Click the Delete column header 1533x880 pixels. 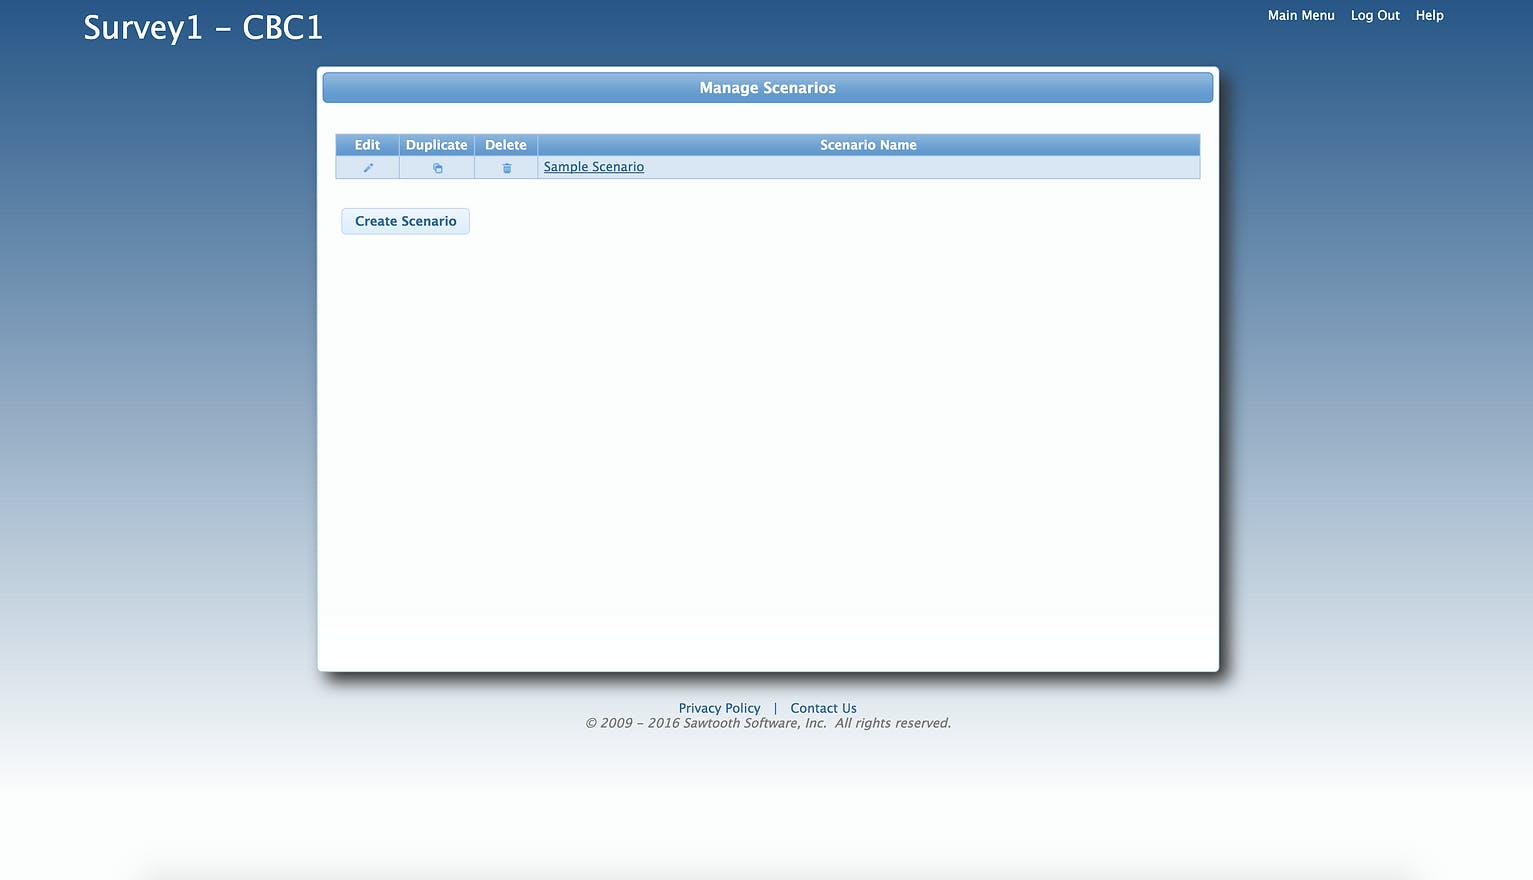click(506, 145)
